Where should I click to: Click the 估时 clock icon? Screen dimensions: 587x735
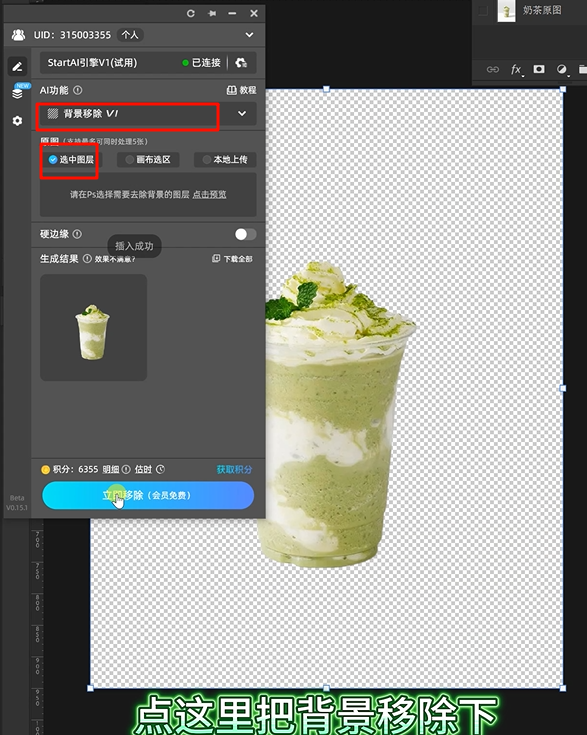160,469
